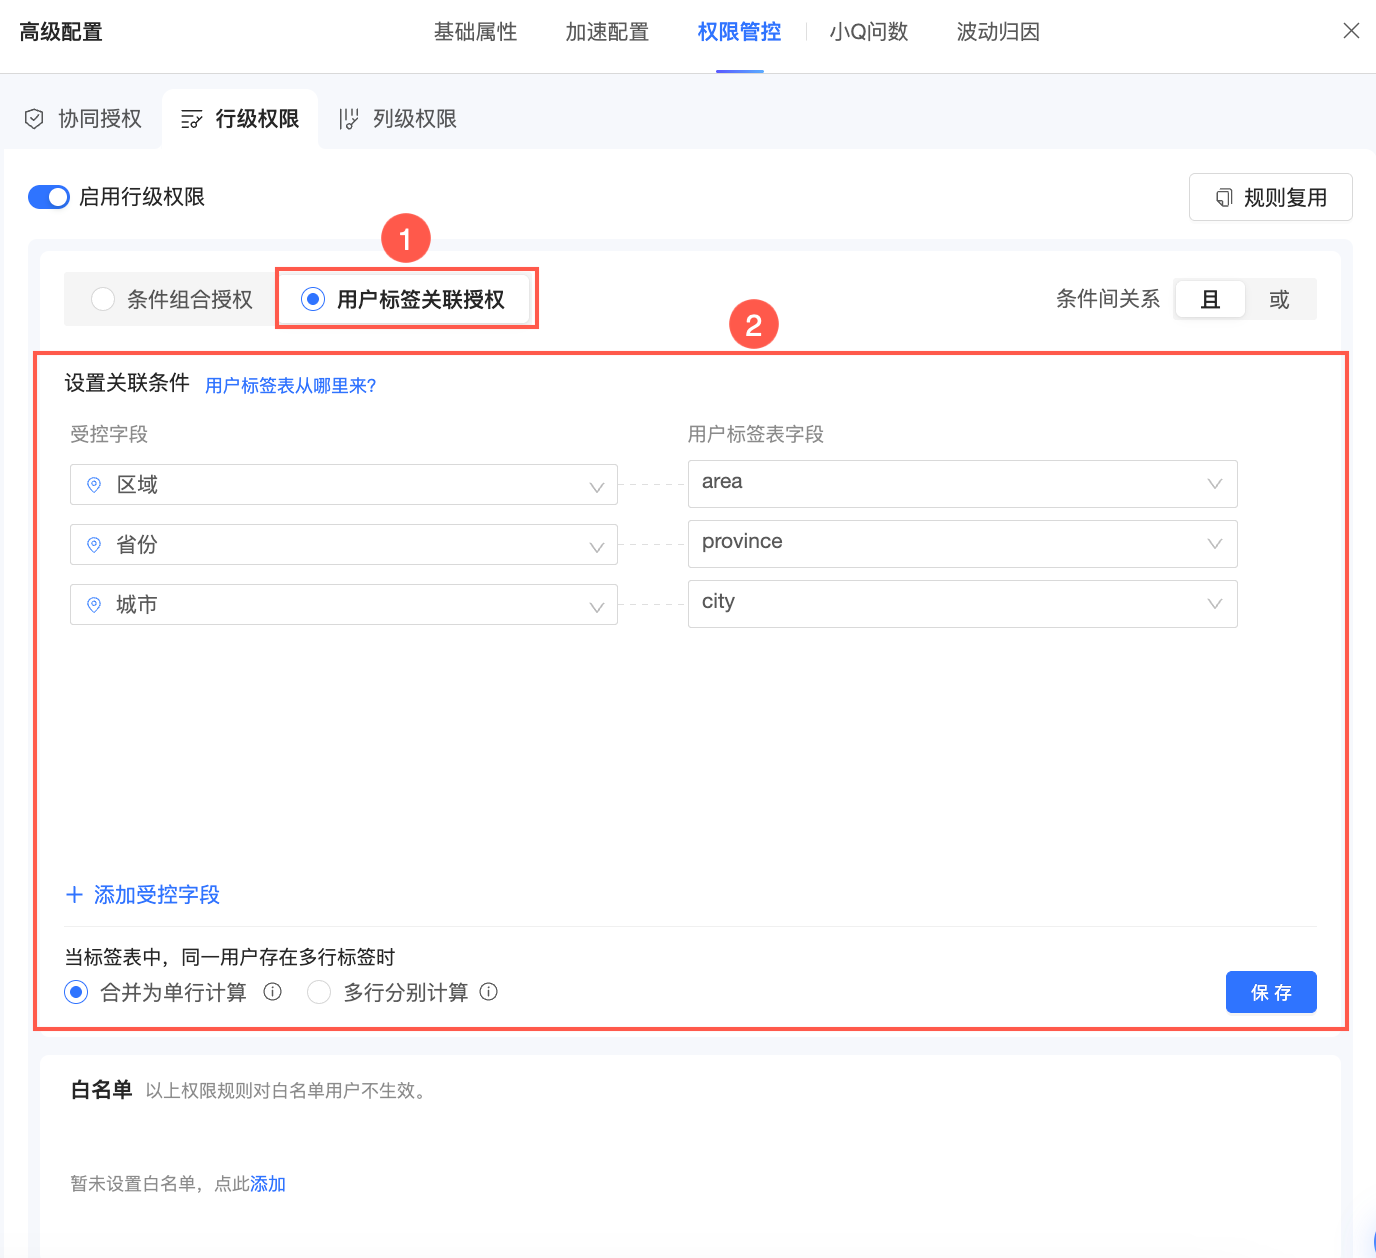1376x1258 pixels.
Task: Open the 省份 controlled field dropdown
Action: tap(344, 545)
